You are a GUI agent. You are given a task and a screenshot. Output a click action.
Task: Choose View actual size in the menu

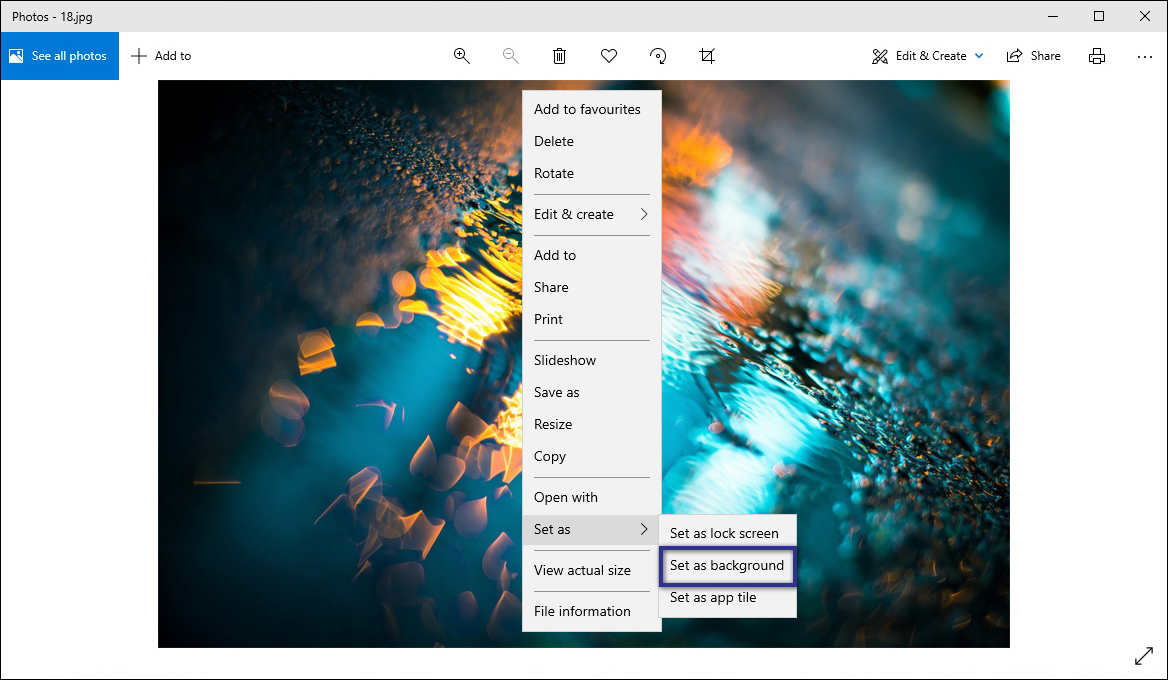pyautogui.click(x=582, y=570)
